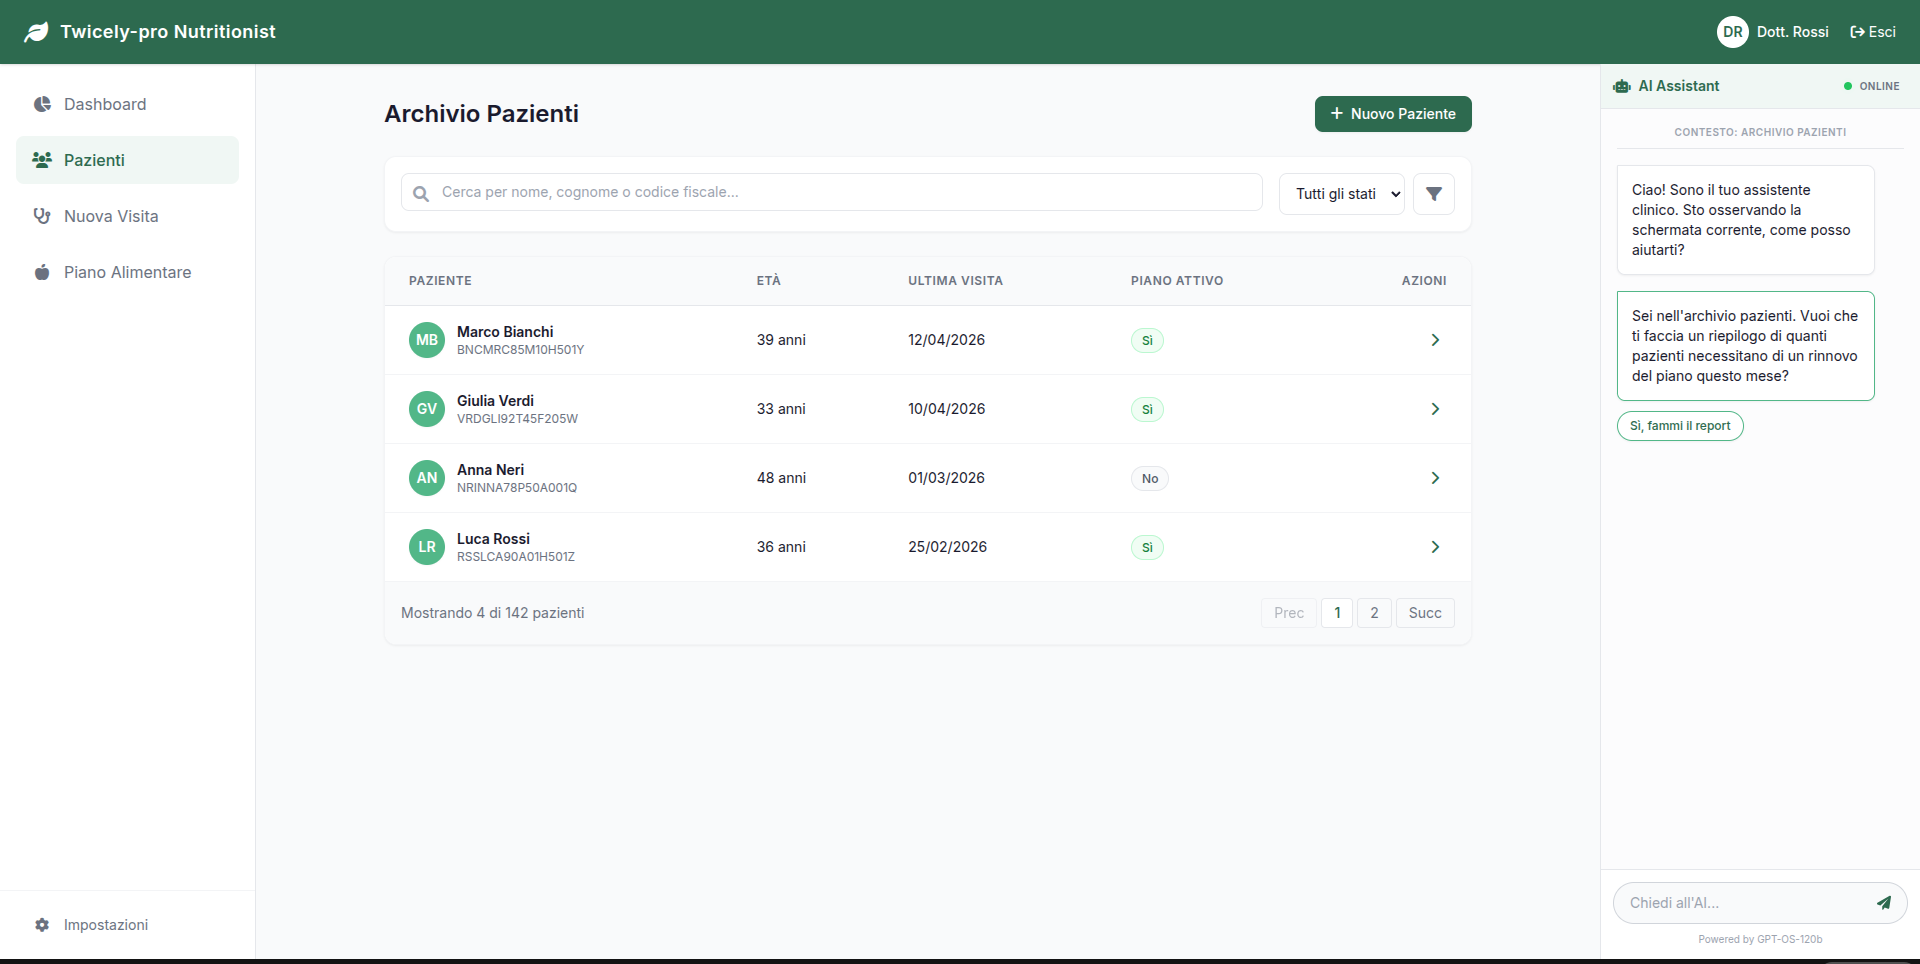This screenshot has width=1920, height=964.
Task: Log out using Esci
Action: pos(1872,32)
